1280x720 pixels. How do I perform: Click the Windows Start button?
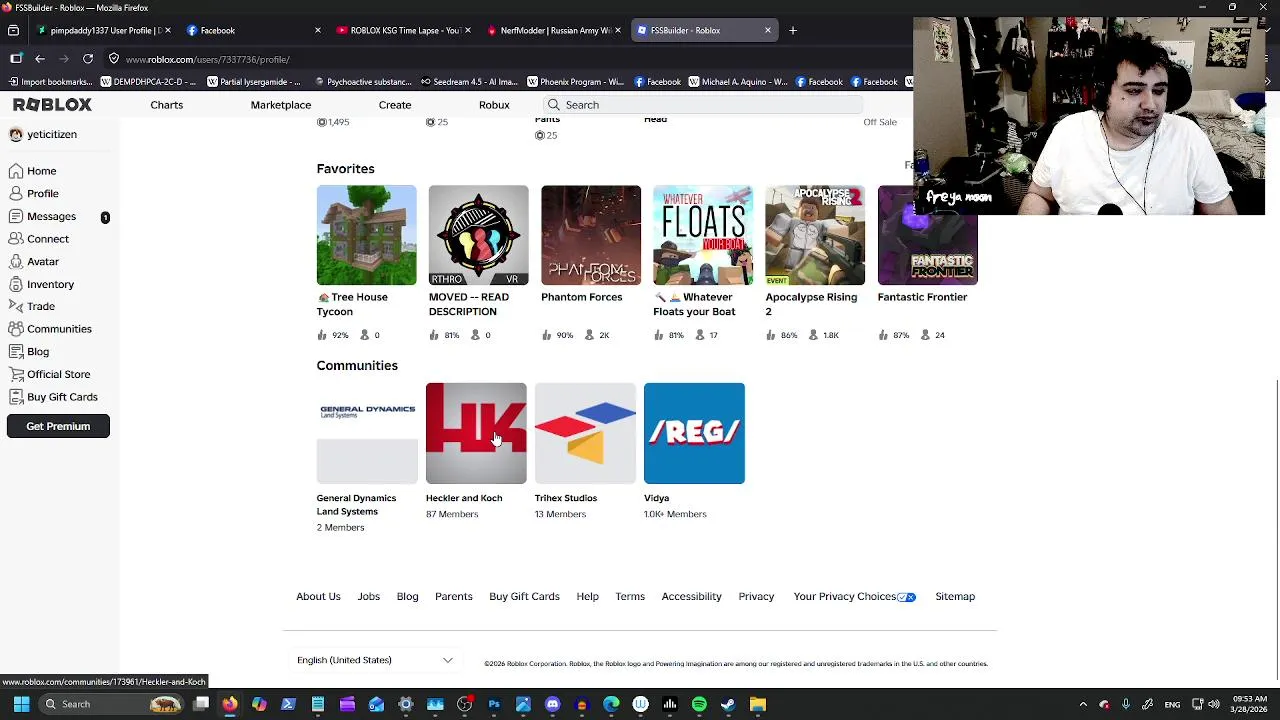21,704
